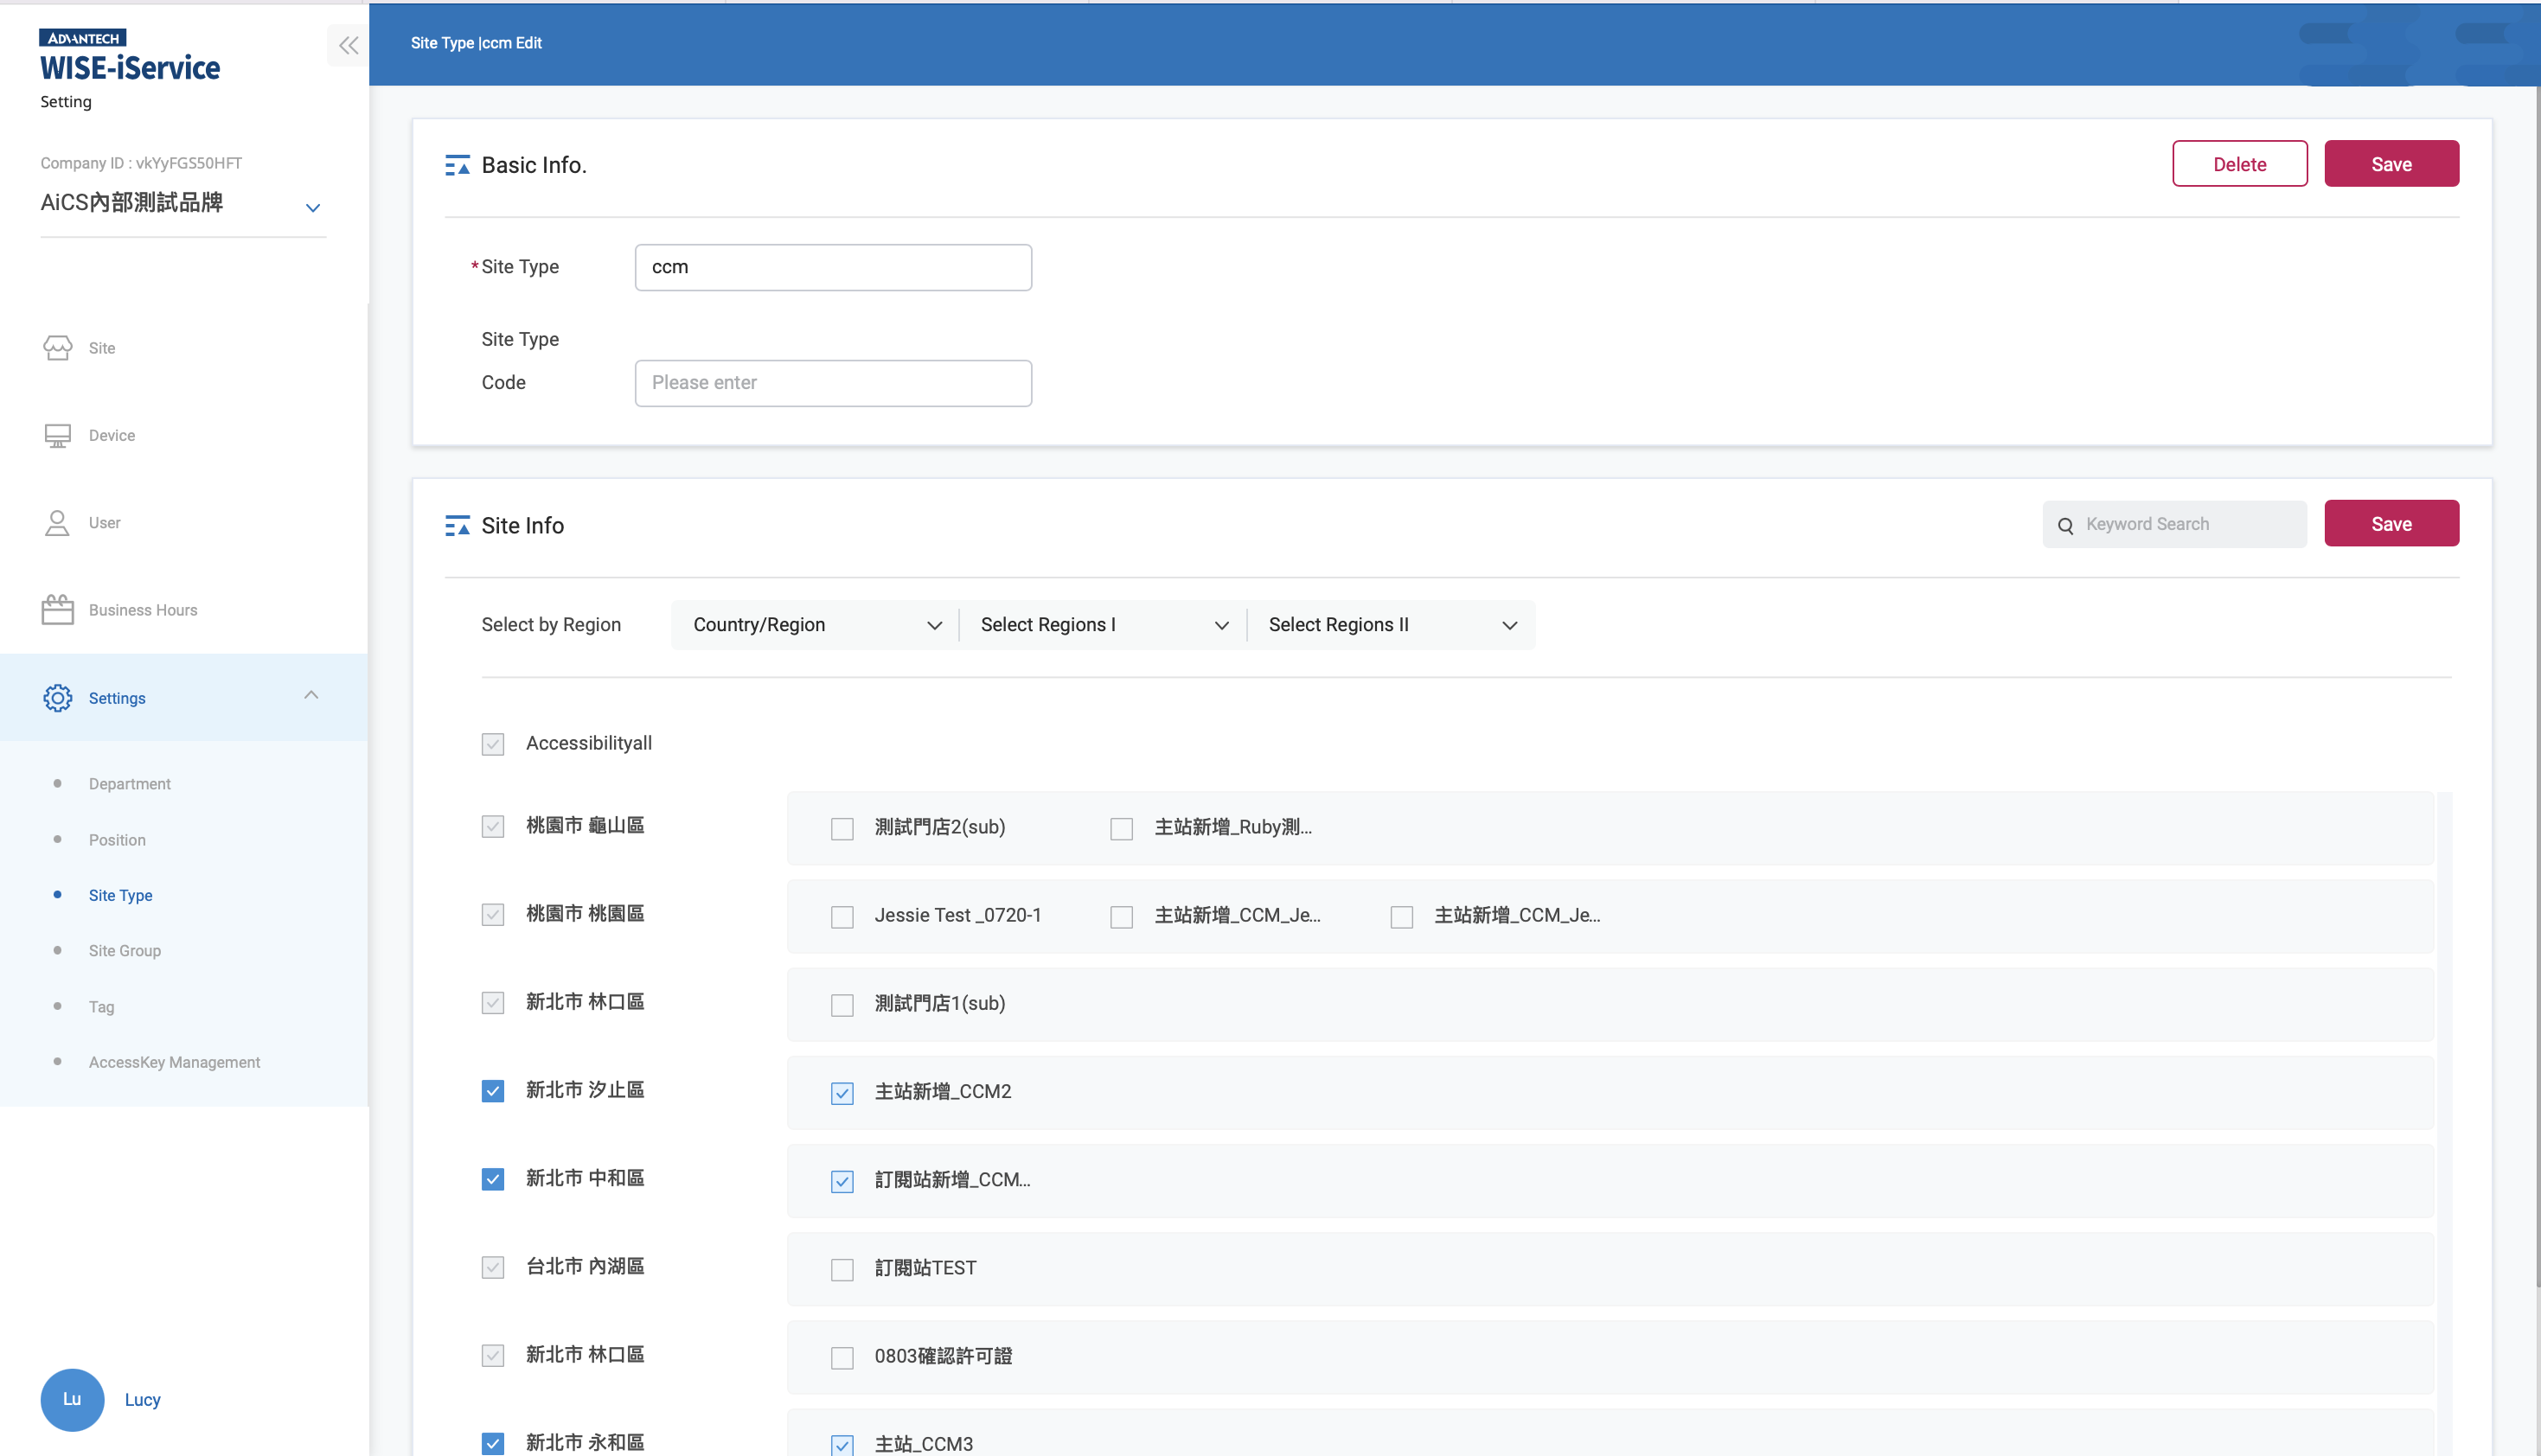The image size is (2541, 1456).
Task: Click the Settings gear icon
Action: click(x=57, y=697)
